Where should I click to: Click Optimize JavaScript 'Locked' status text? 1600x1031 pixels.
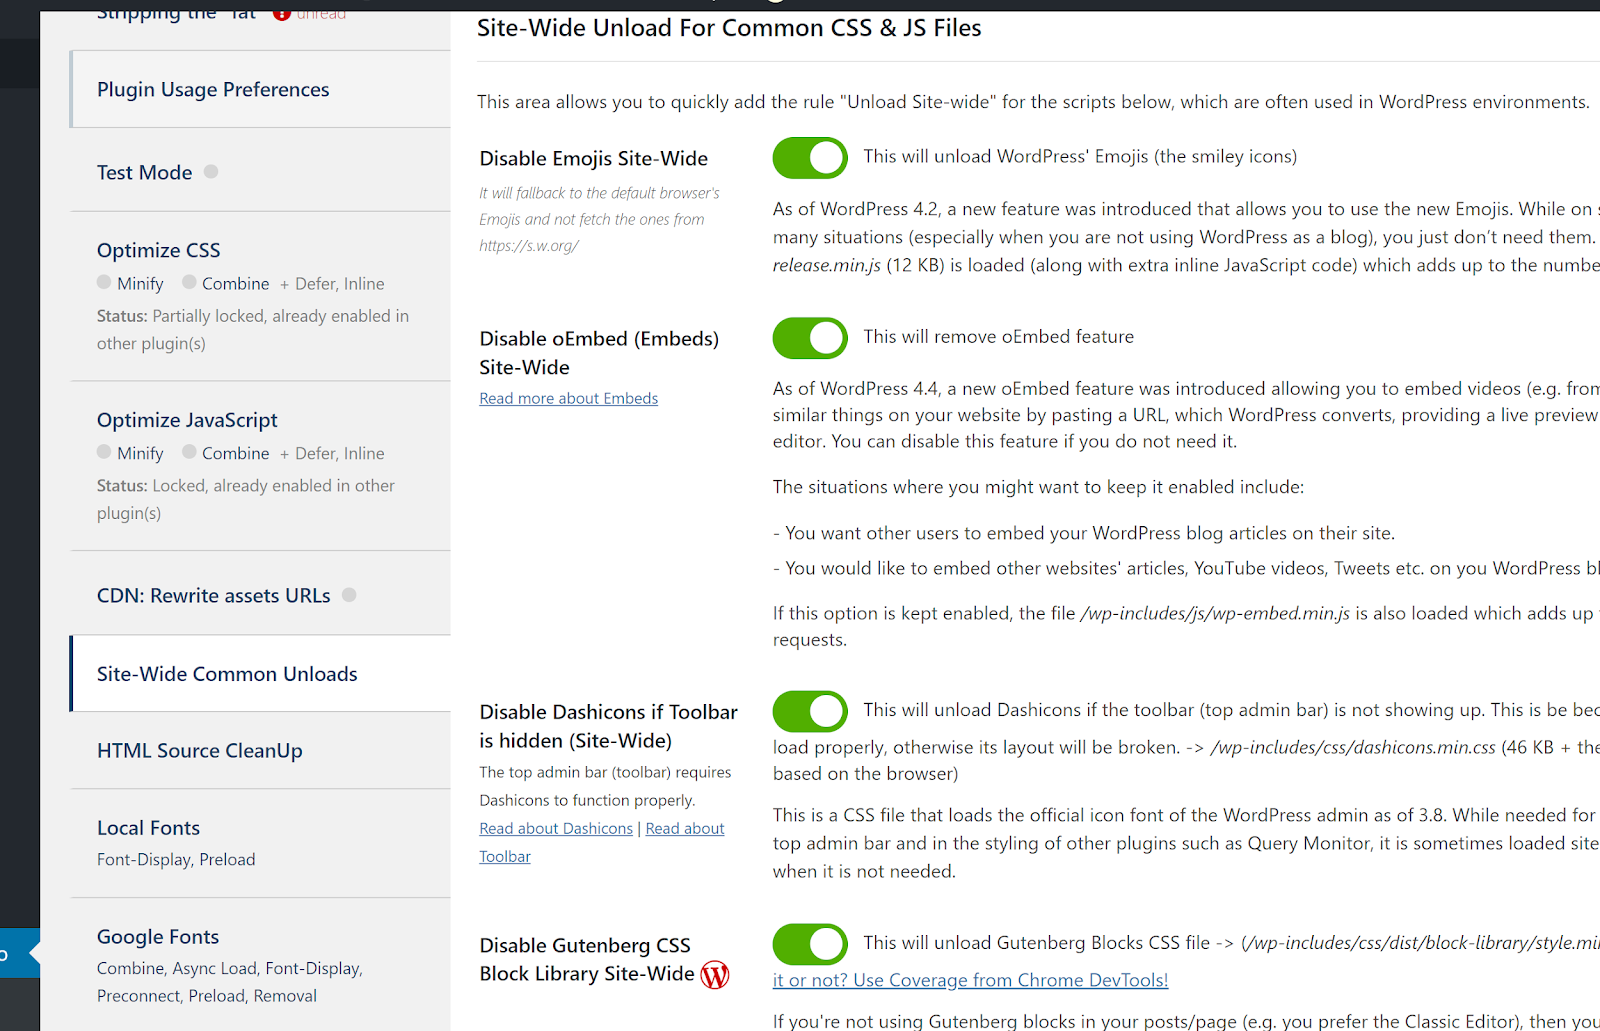(x=246, y=499)
